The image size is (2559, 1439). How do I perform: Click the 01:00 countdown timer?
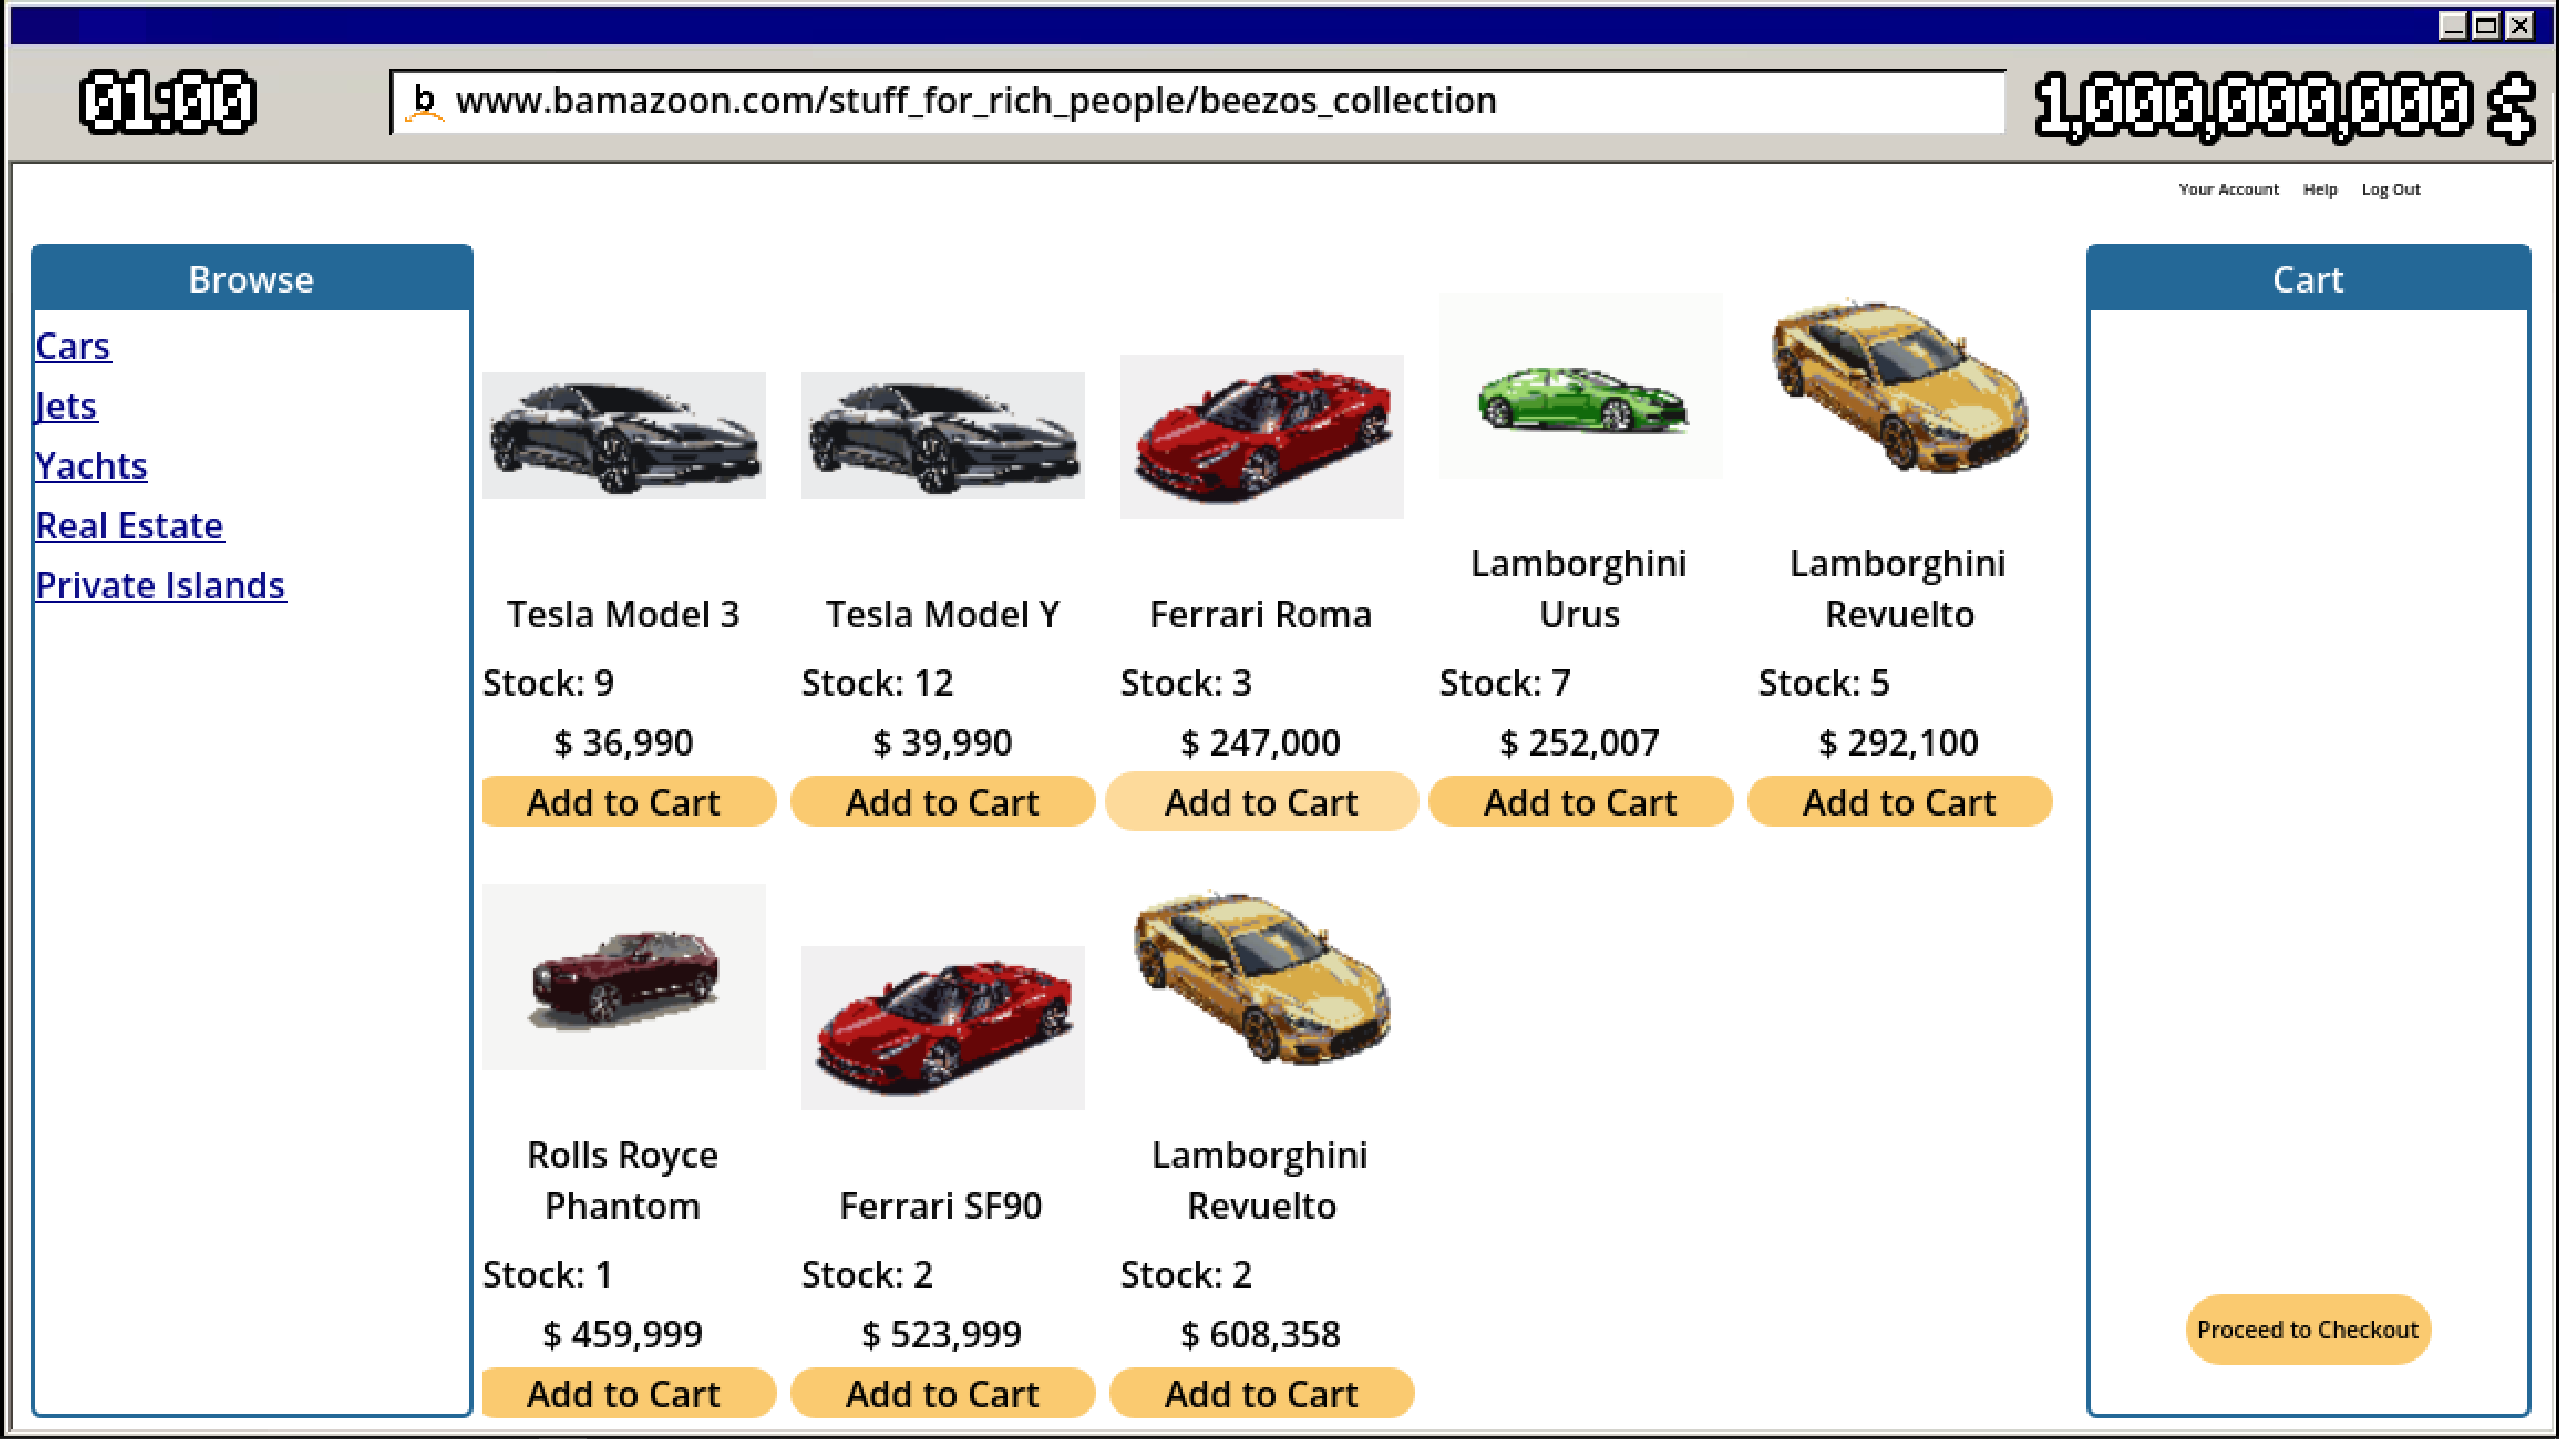coord(168,102)
